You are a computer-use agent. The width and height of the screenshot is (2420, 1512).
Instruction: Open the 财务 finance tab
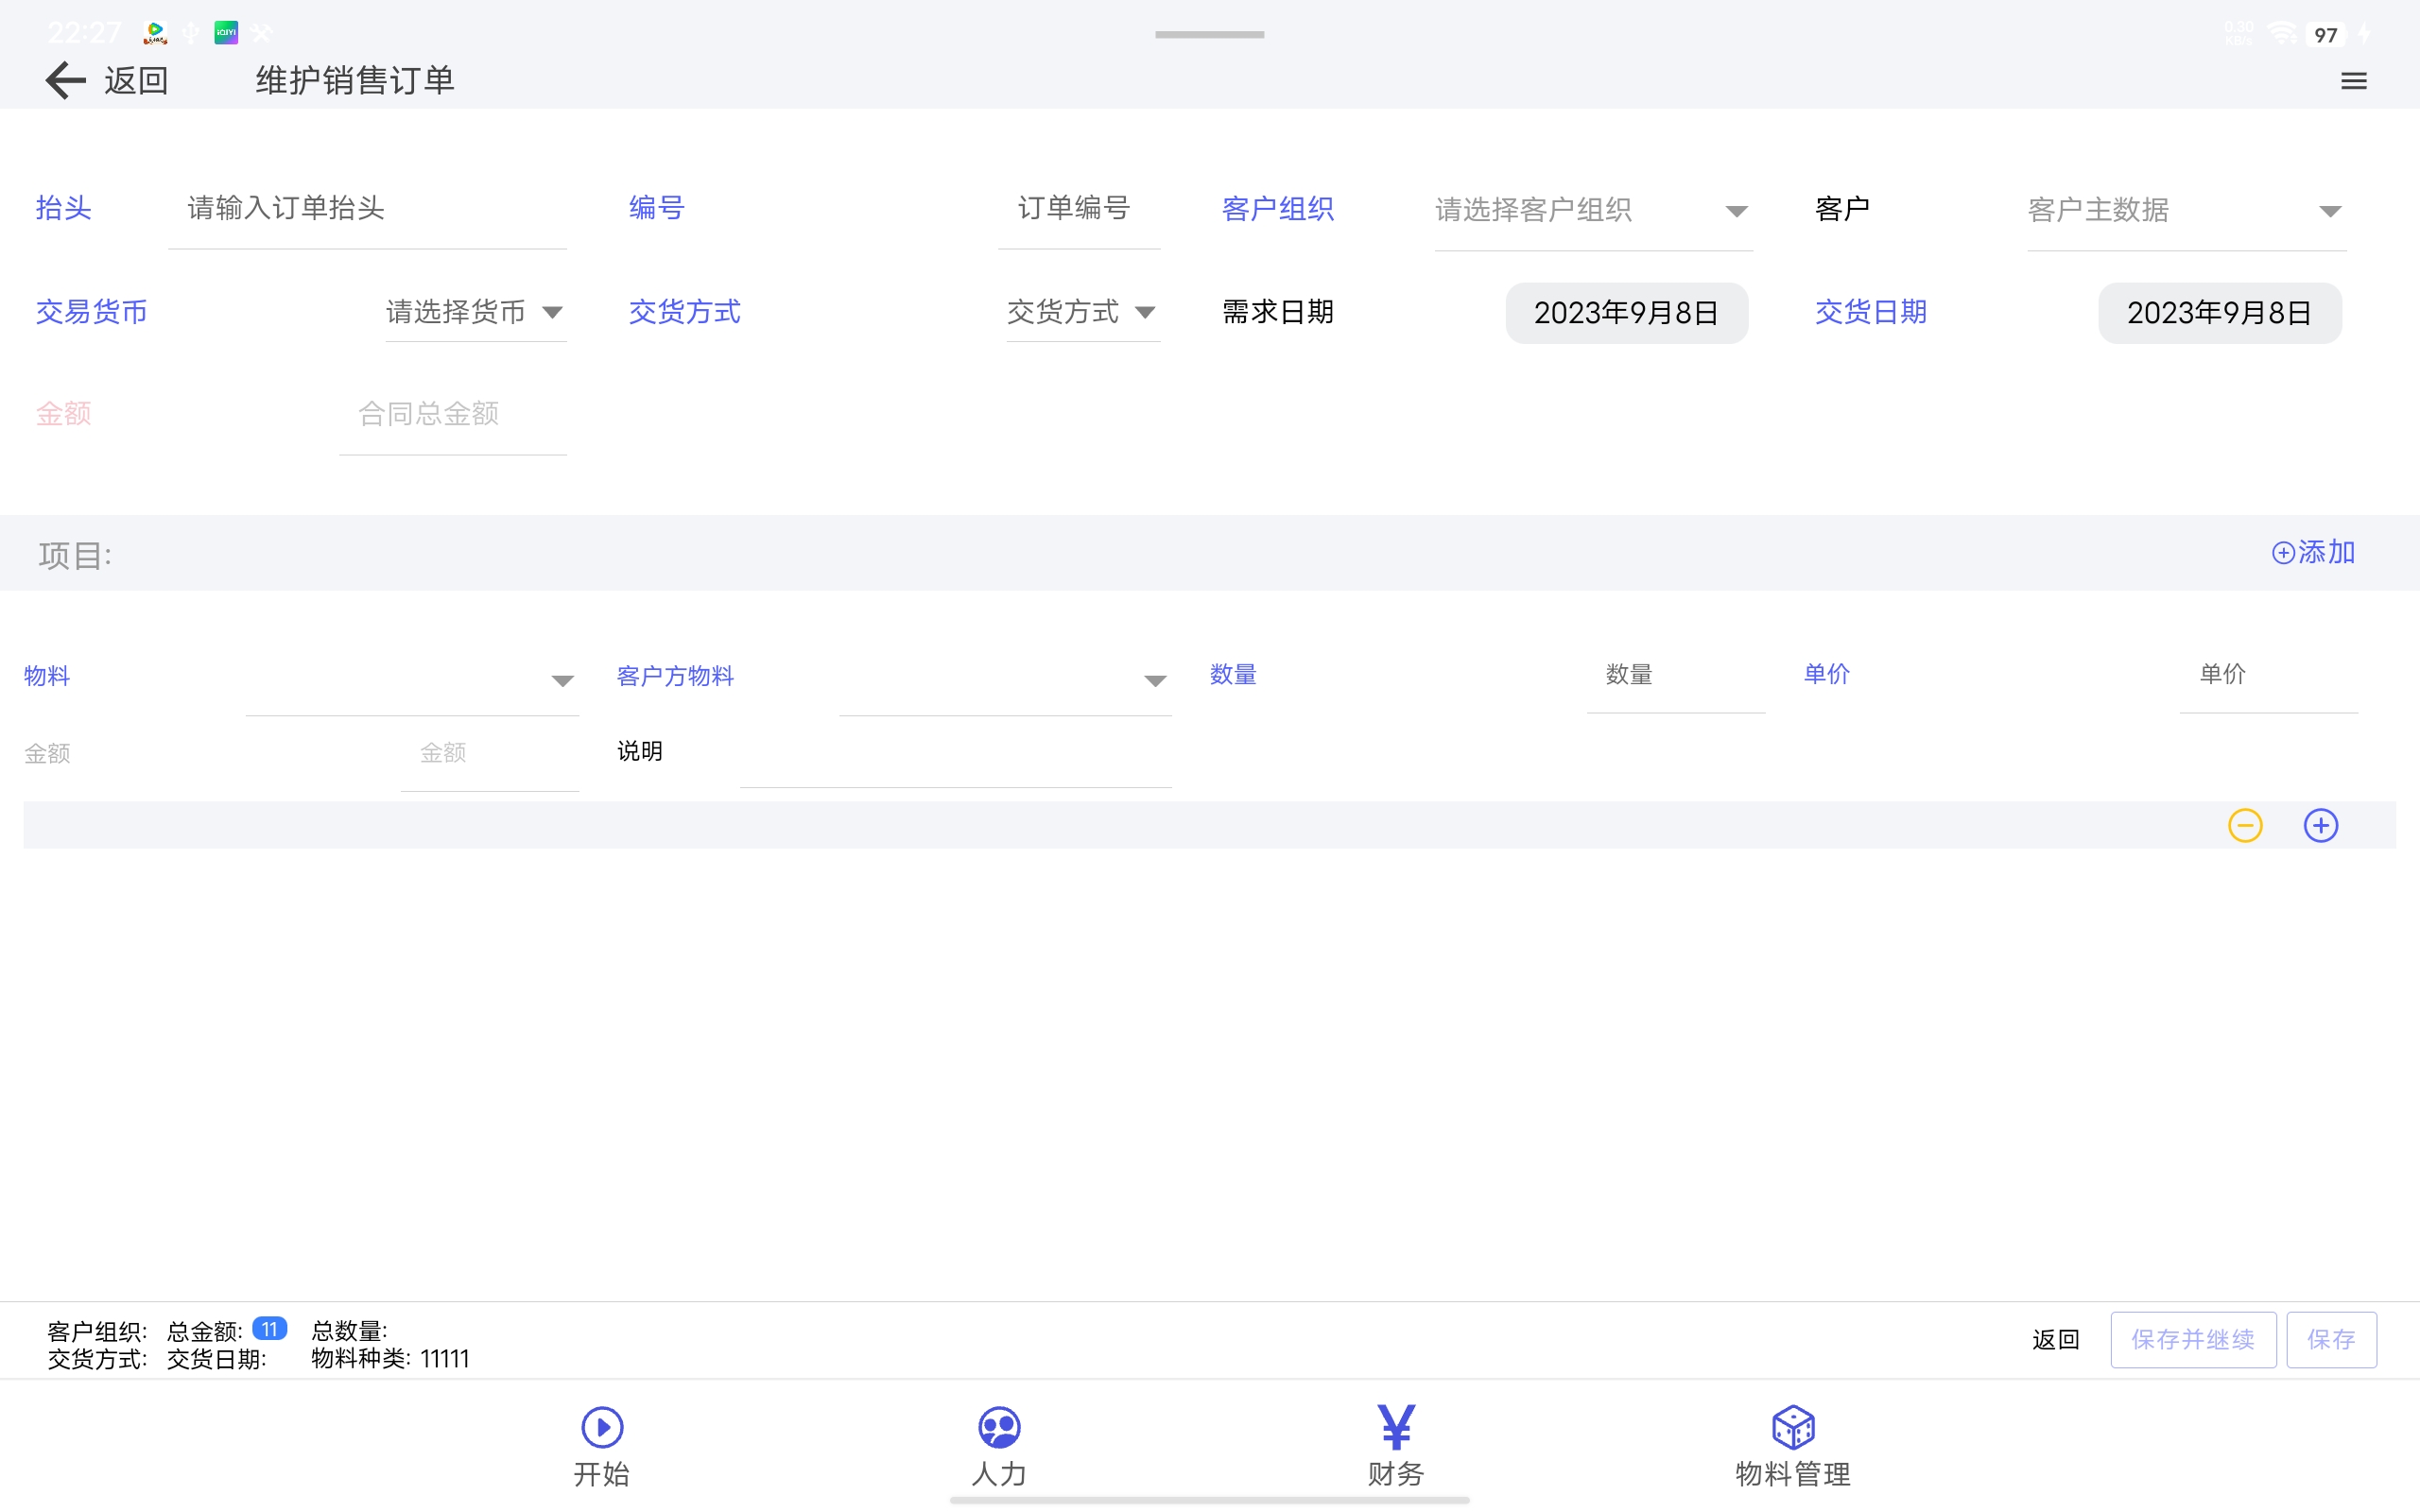(1395, 1445)
